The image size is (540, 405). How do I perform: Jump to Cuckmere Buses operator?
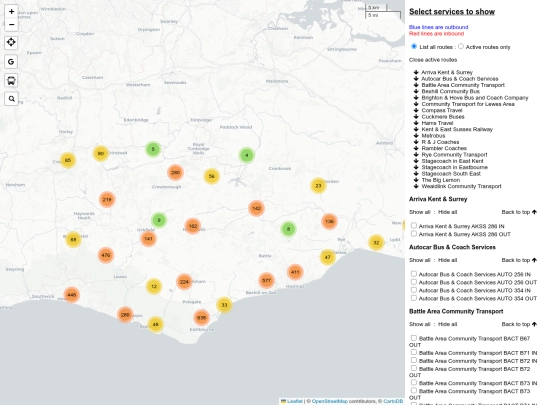(443, 117)
